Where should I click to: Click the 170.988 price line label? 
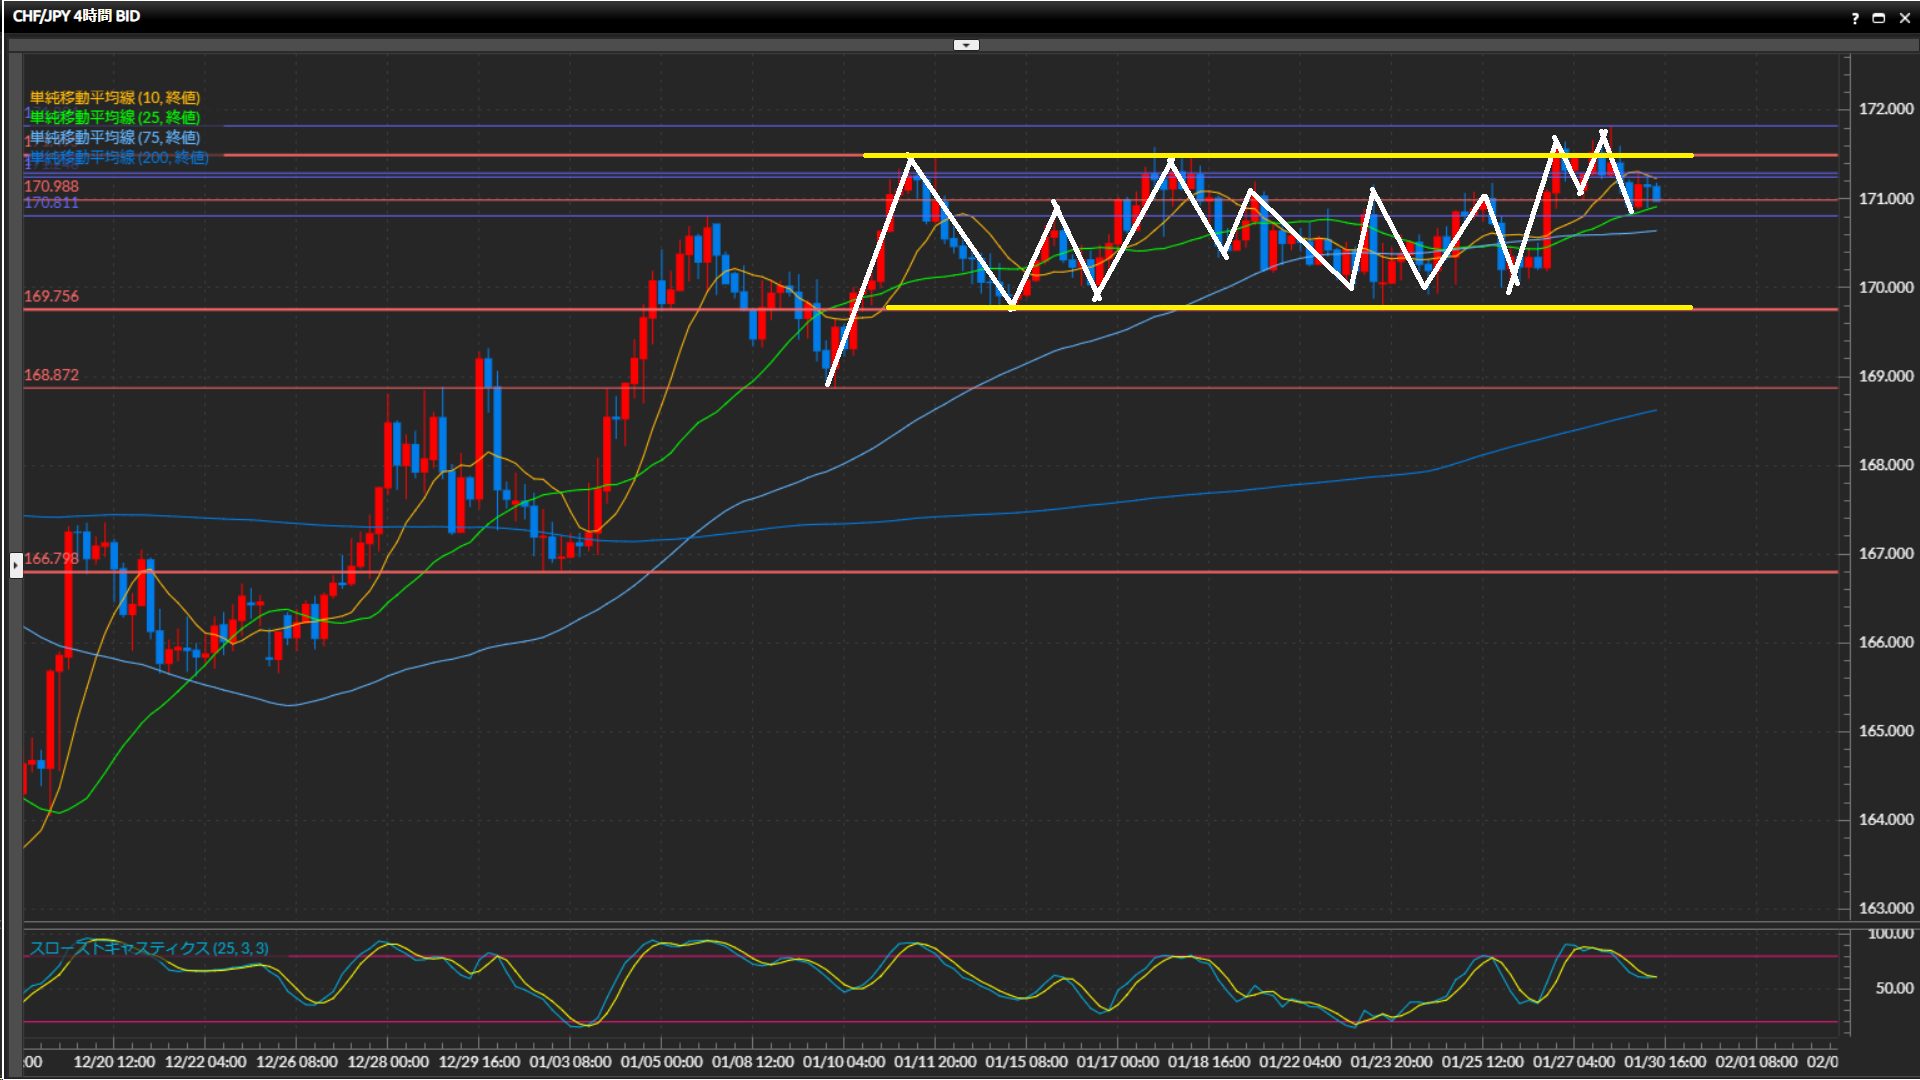click(x=51, y=186)
